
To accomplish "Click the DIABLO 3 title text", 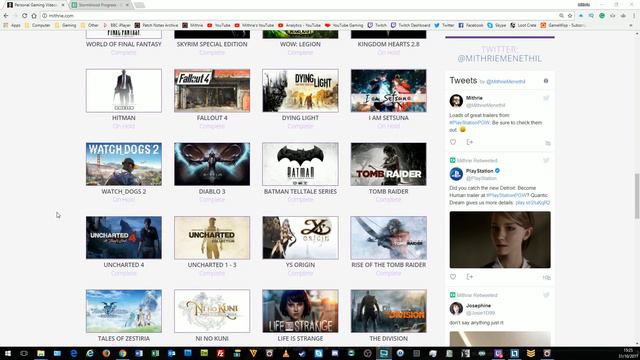I will tap(212, 191).
